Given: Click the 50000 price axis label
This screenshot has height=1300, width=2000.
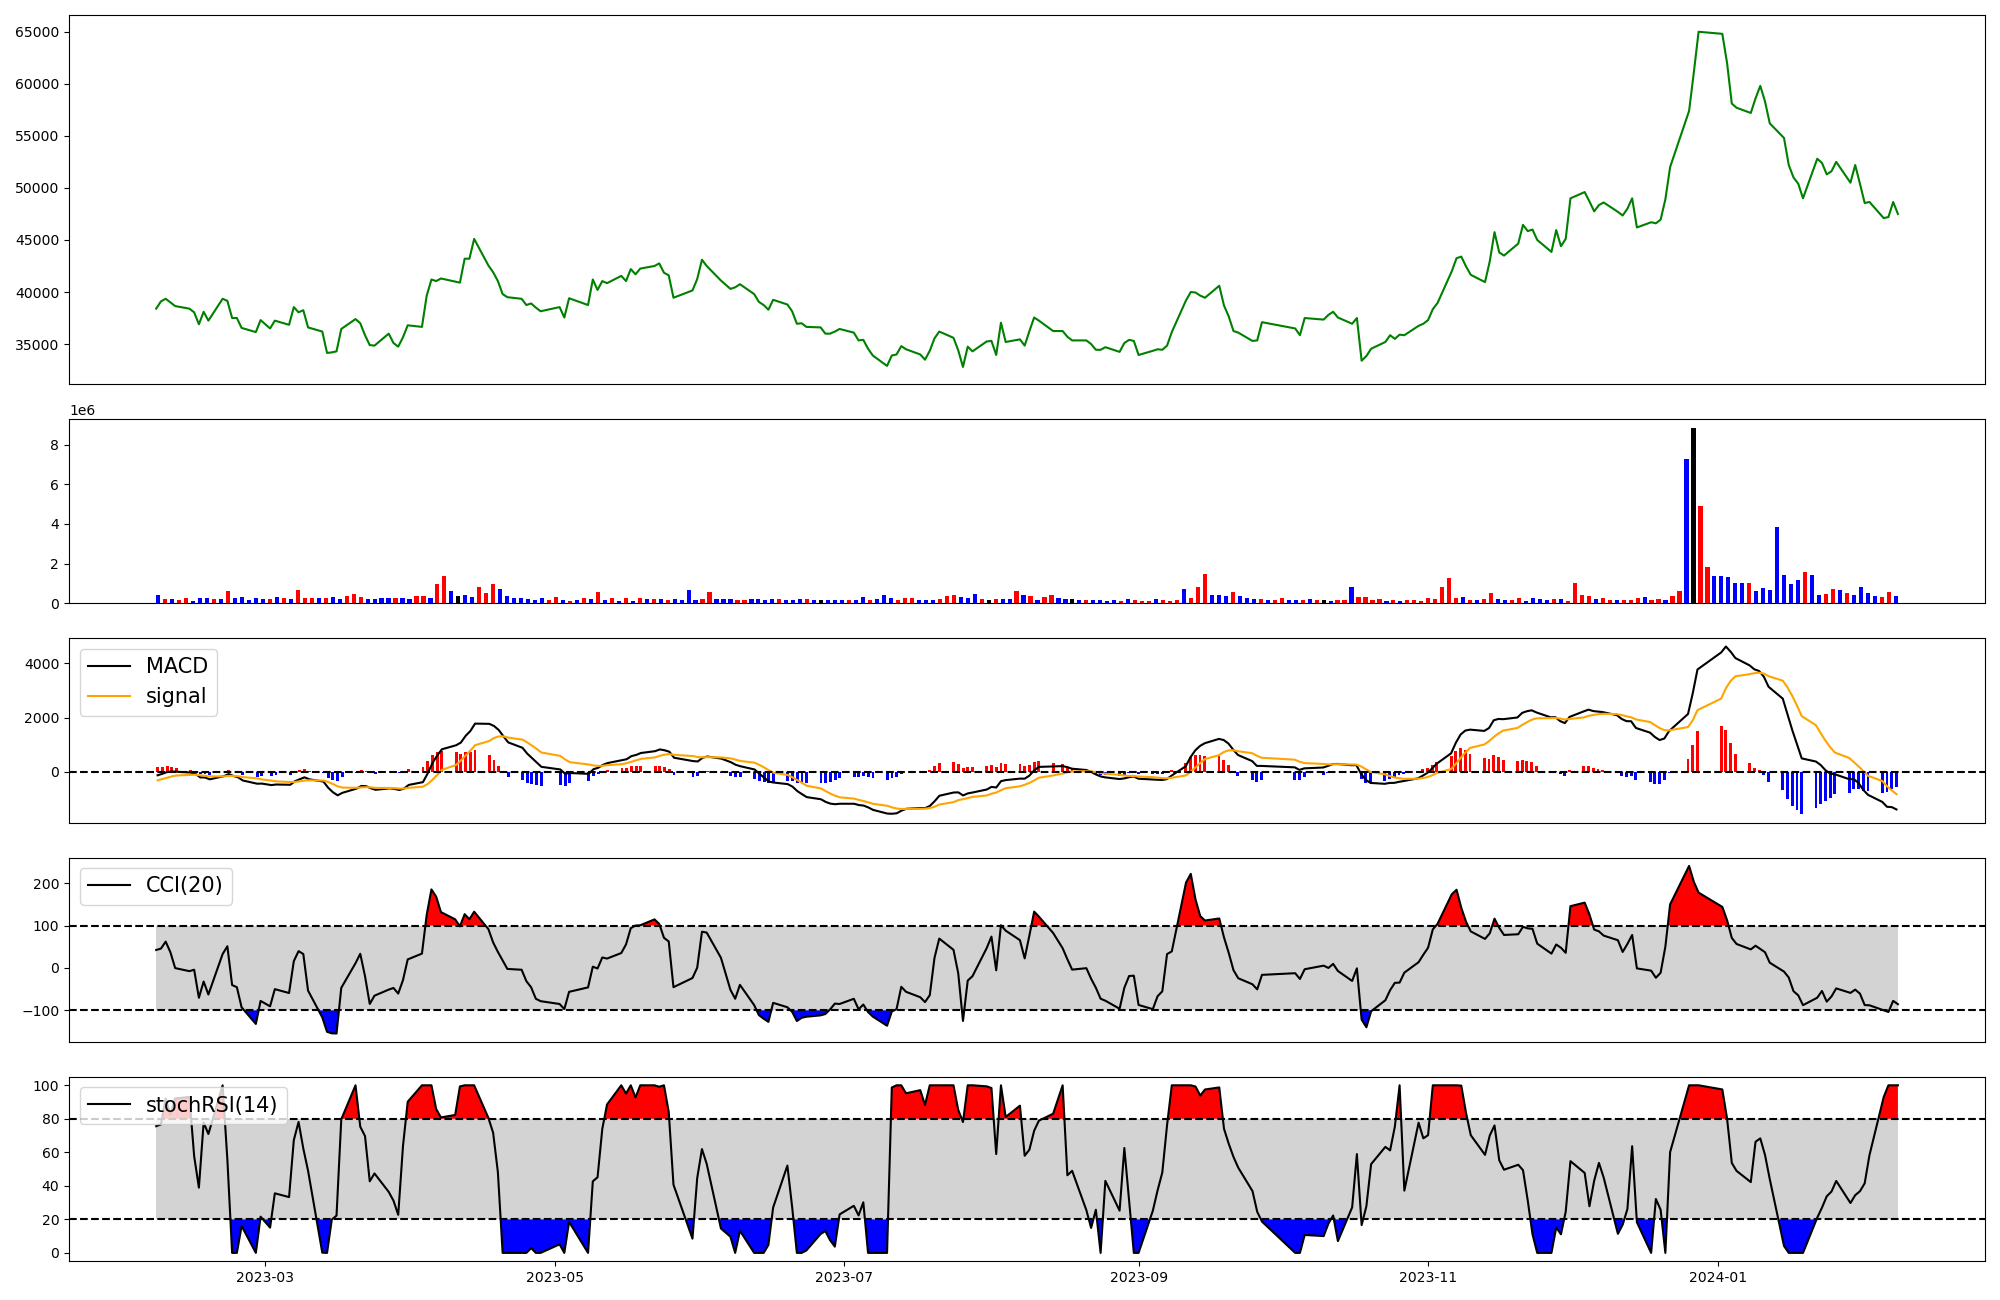Looking at the screenshot, I should click(37, 188).
